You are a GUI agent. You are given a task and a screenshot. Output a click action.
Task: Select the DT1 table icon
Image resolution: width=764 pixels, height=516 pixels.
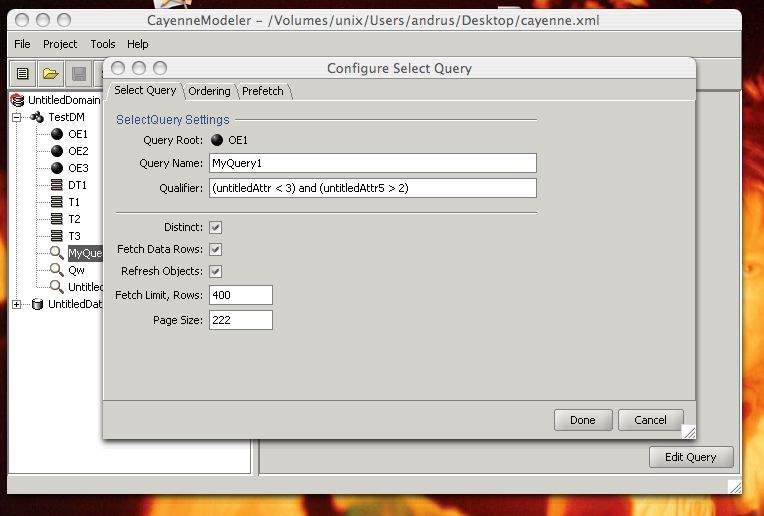(x=57, y=185)
